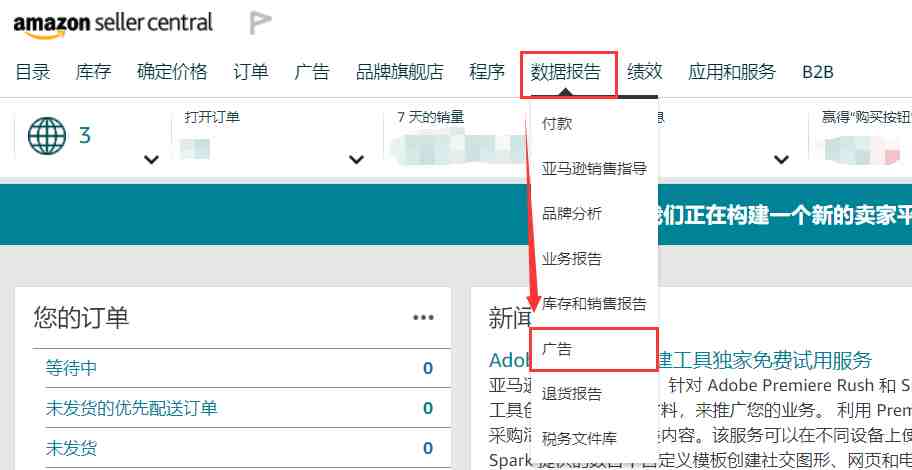Select 业务报告 in the dropdown
Viewport: 912px width, 470px height.
pyautogui.click(x=572, y=259)
